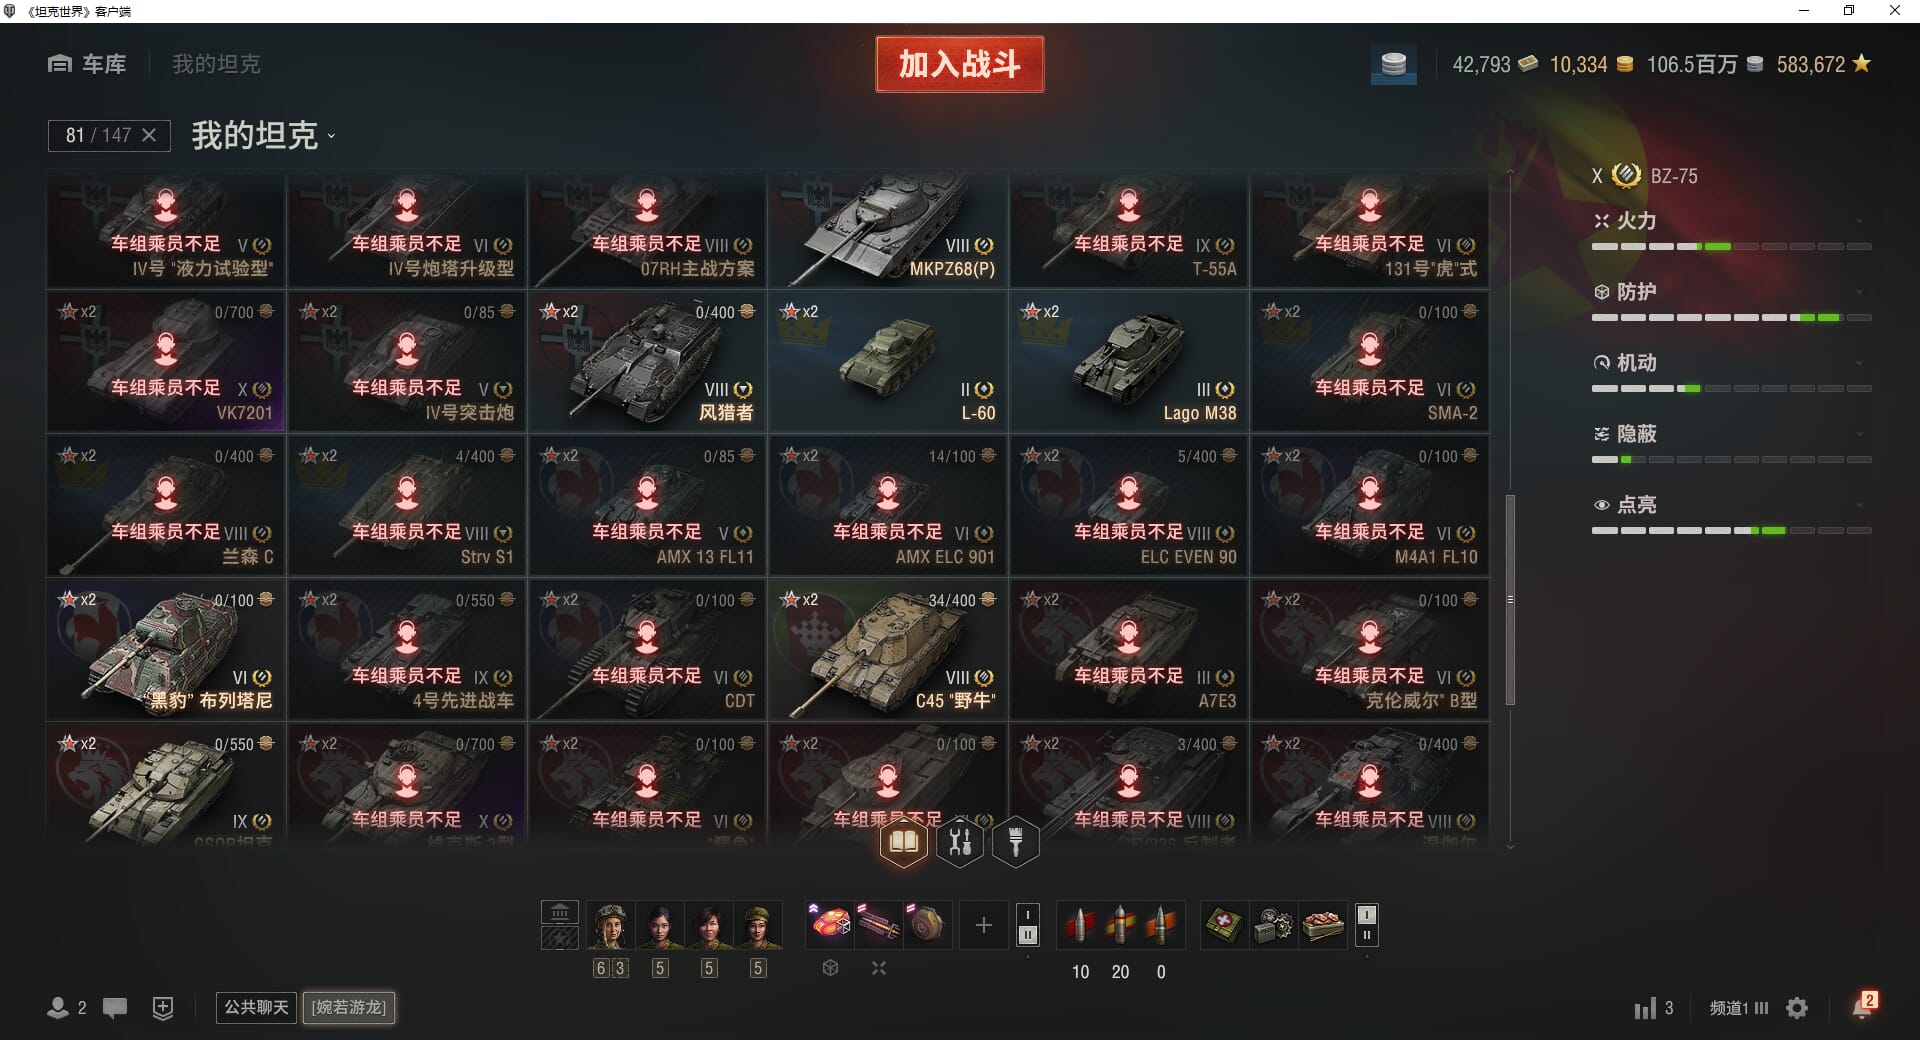Click the empty equipment slot plus button
The width and height of the screenshot is (1920, 1040).
click(983, 925)
